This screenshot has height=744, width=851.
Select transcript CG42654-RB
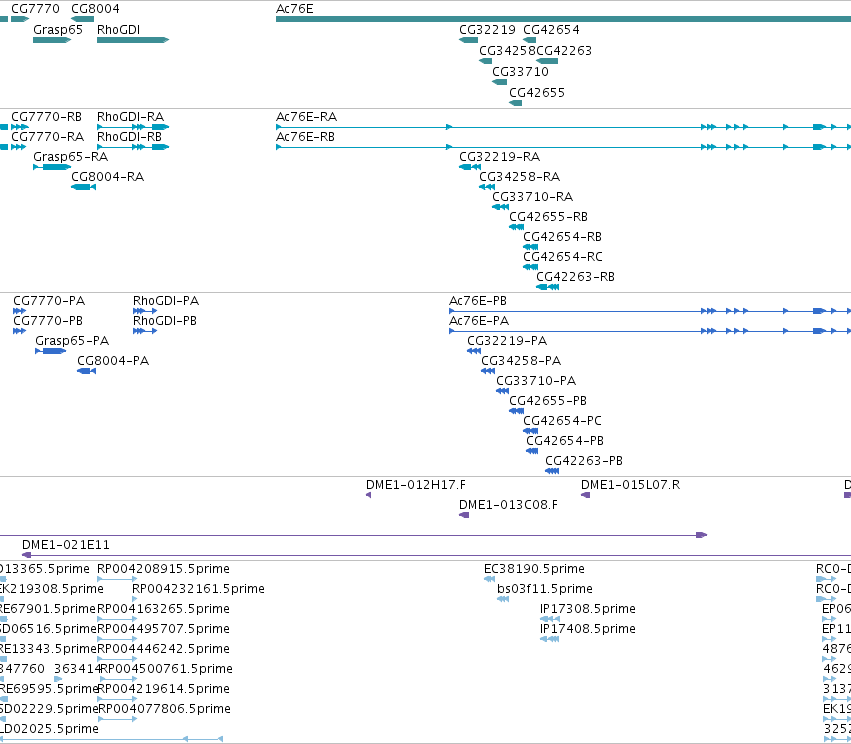[562, 237]
